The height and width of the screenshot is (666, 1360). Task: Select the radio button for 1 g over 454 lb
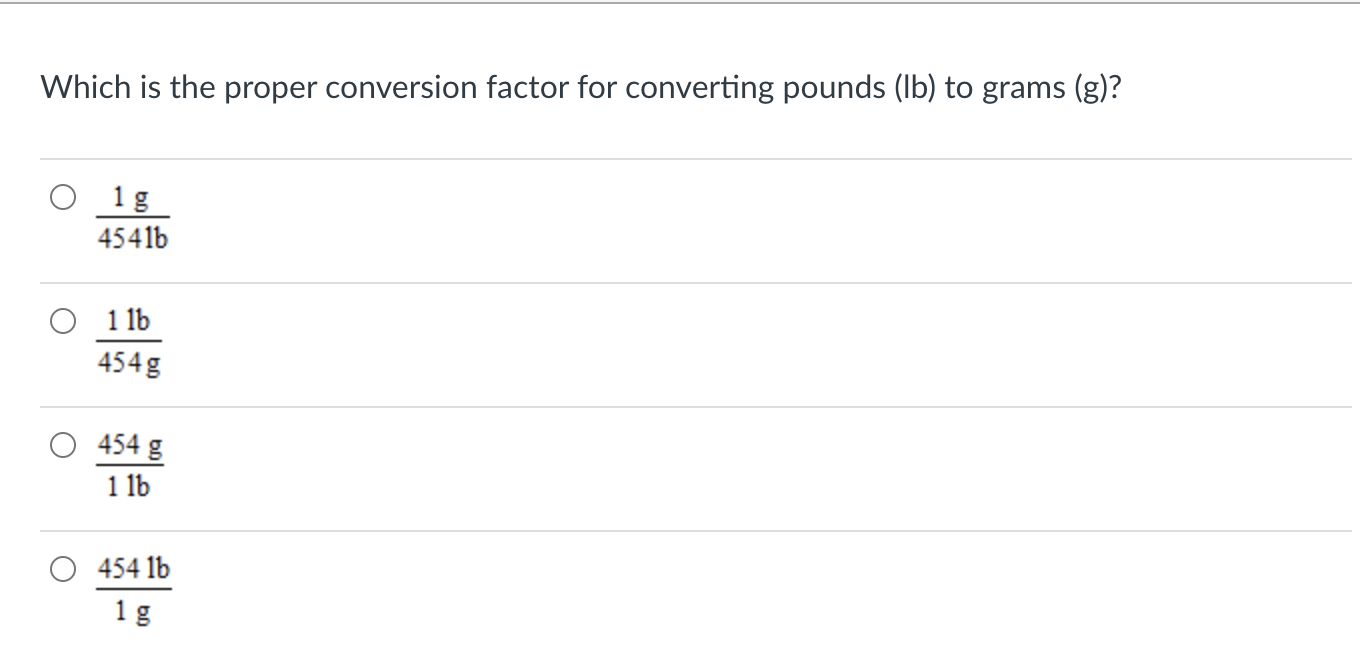click(x=62, y=197)
